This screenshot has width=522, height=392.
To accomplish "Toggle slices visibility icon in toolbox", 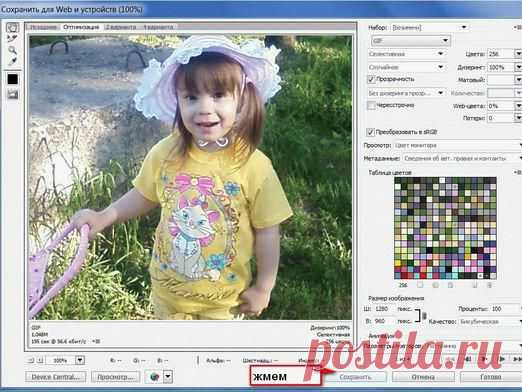I will (13, 95).
